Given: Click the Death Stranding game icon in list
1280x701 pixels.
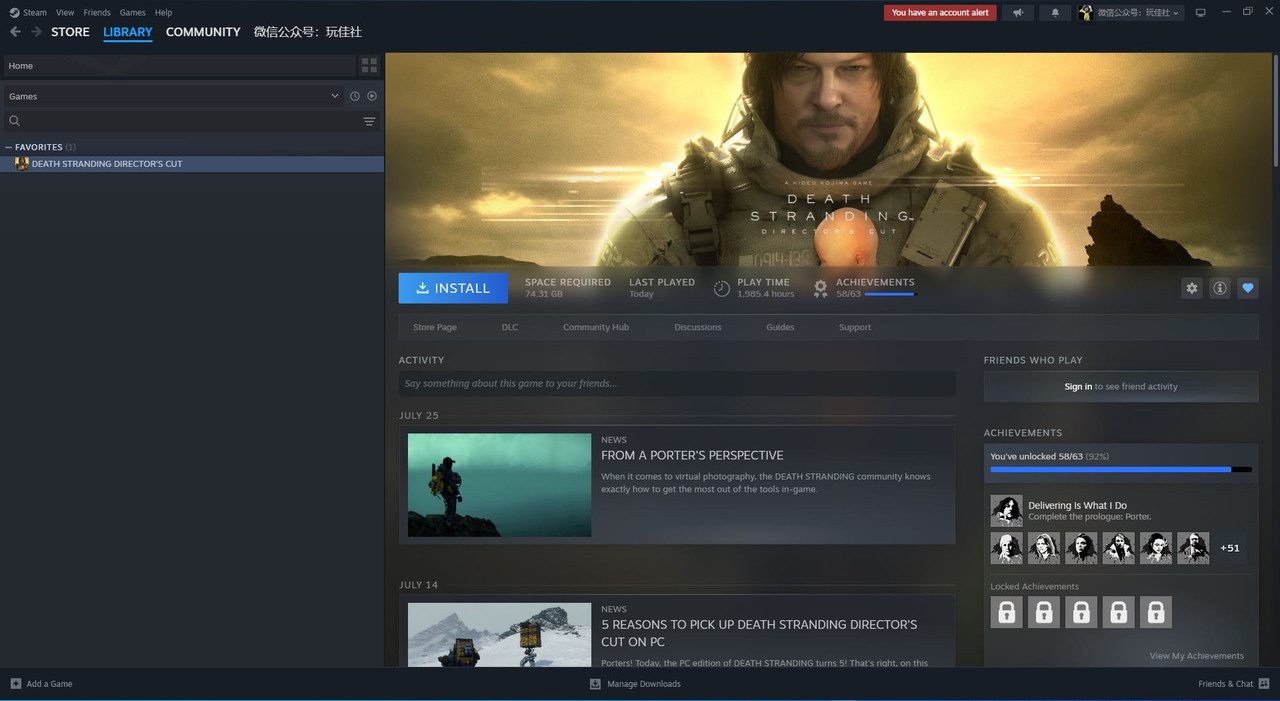Looking at the screenshot, I should [x=22, y=164].
